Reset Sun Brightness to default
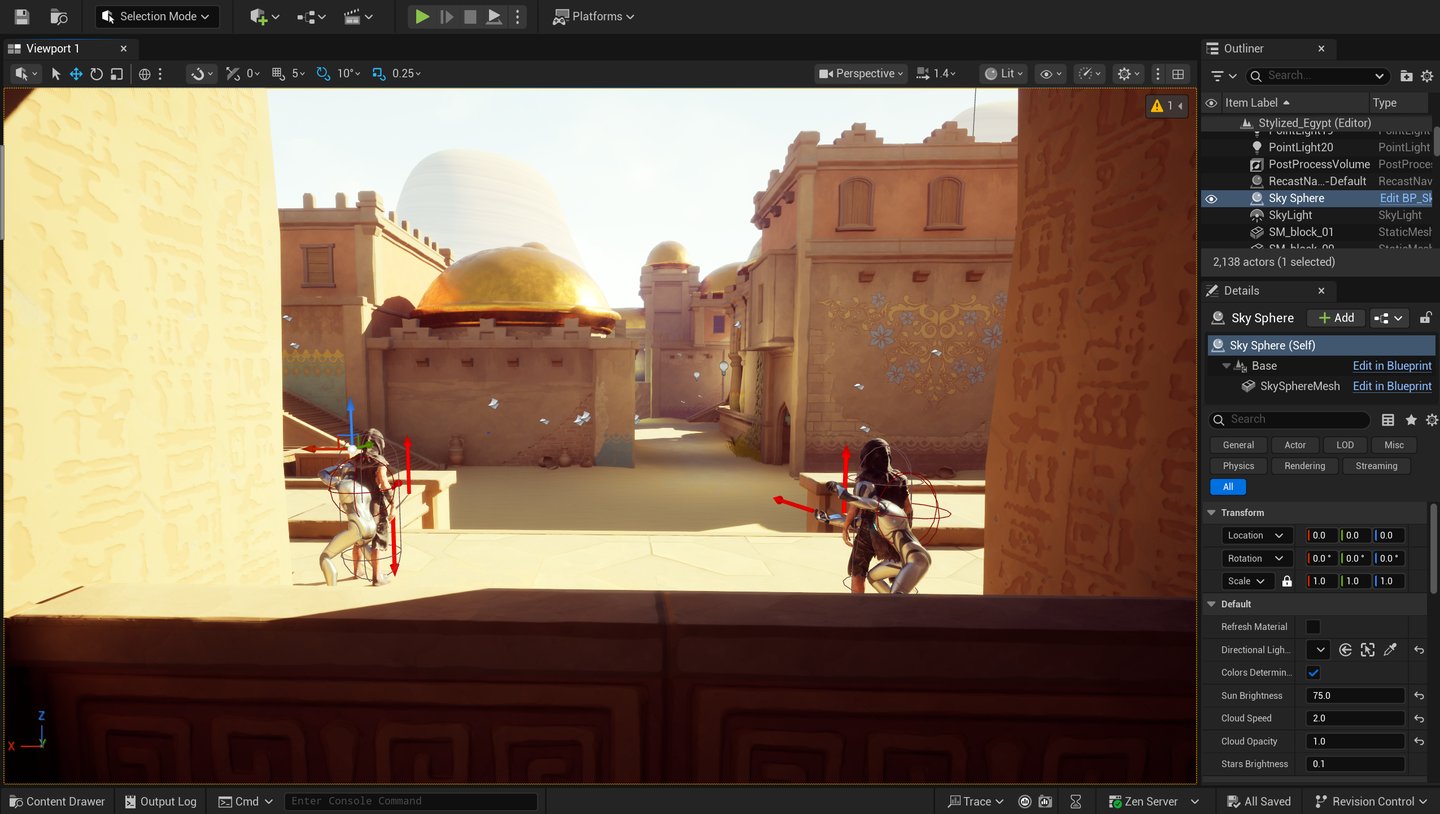 tap(1419, 696)
